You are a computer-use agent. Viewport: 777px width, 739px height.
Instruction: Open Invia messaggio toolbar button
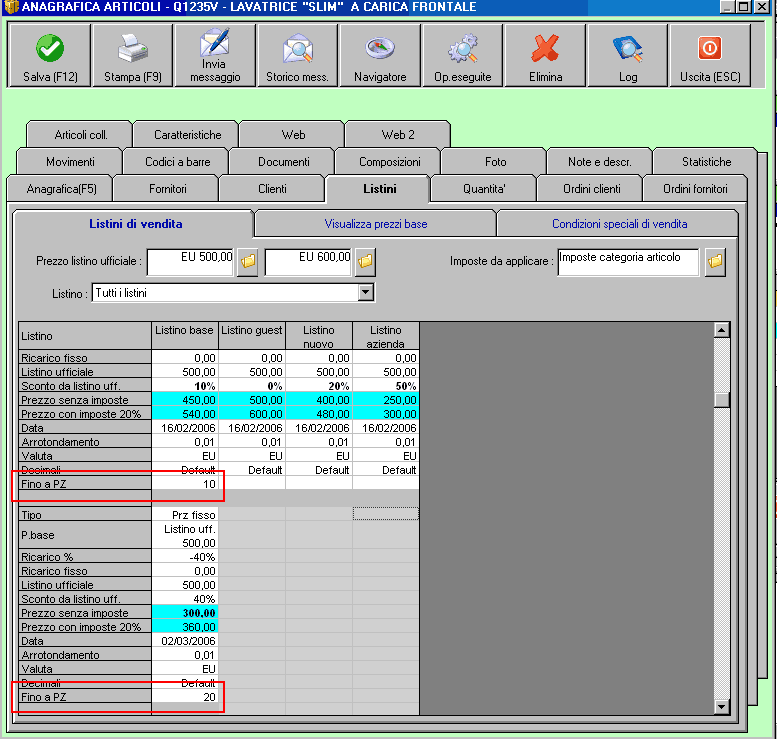pos(215,55)
